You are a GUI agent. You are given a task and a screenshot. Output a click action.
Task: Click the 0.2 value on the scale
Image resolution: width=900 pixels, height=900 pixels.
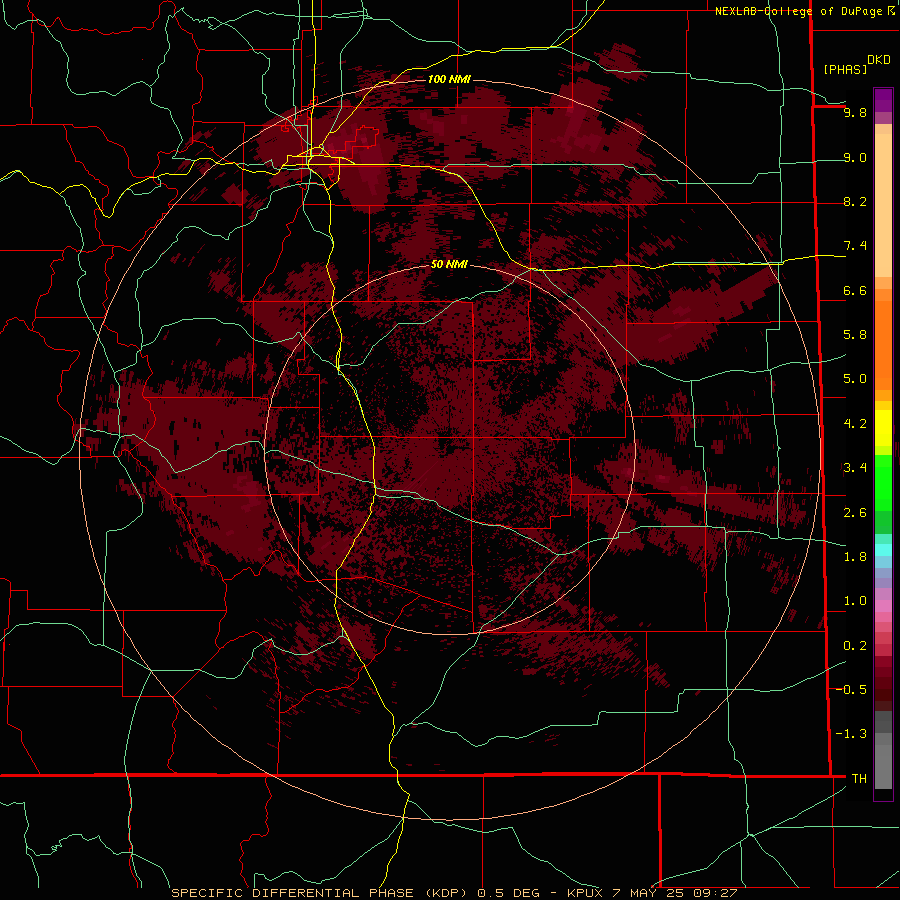[x=855, y=646]
